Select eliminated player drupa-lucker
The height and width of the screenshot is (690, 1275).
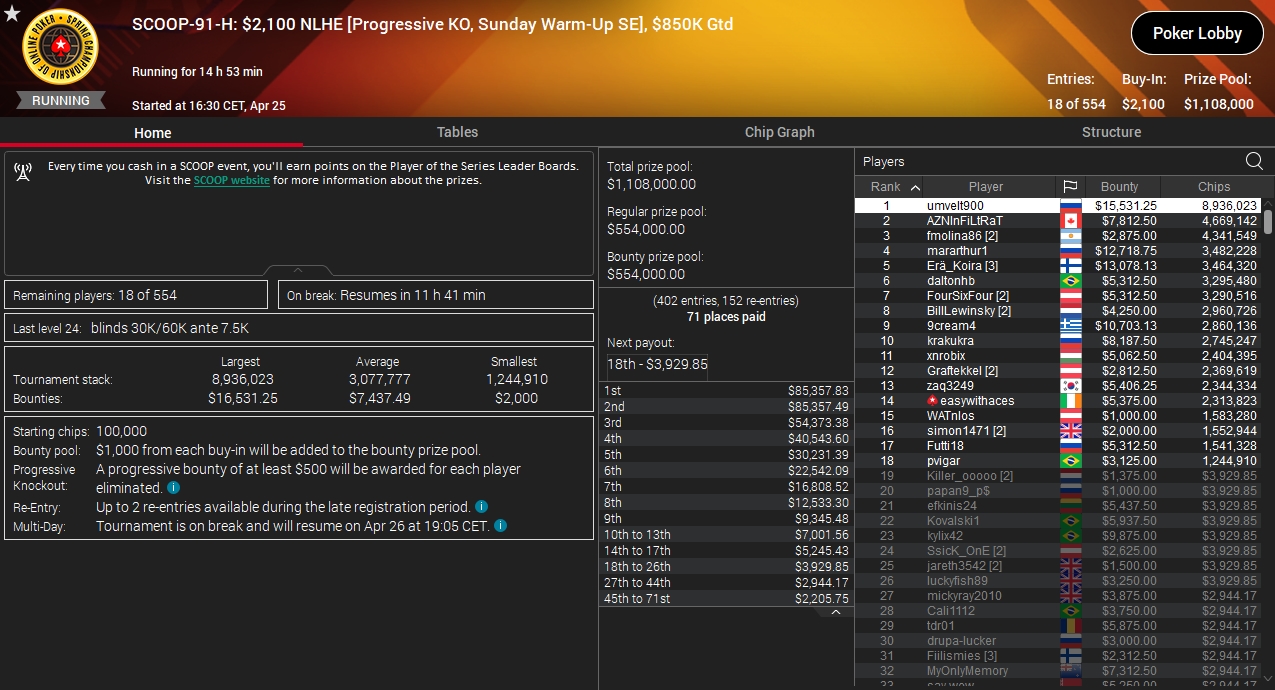click(1058, 641)
